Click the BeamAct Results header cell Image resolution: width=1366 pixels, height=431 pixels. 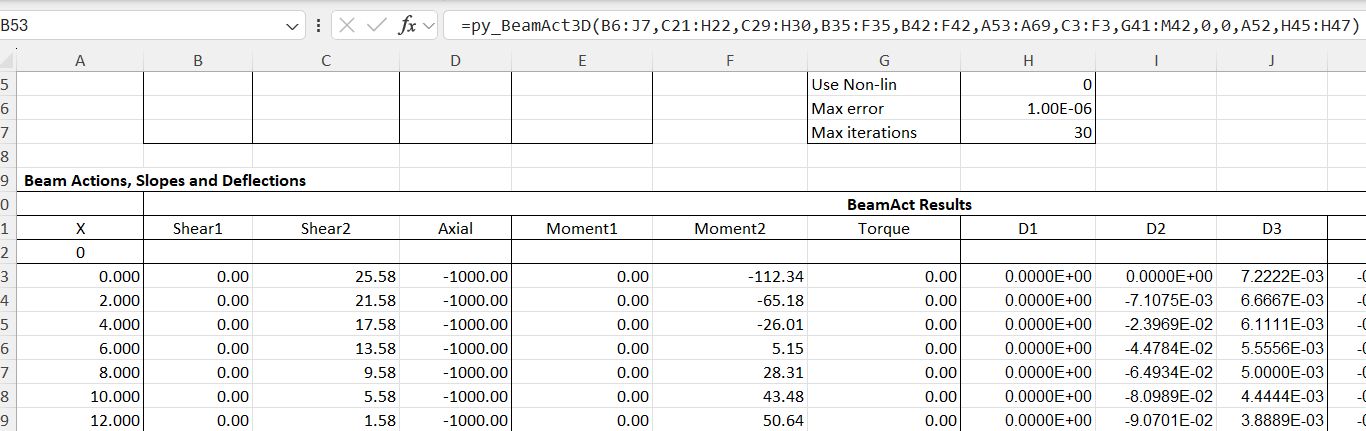pyautogui.click(x=908, y=205)
